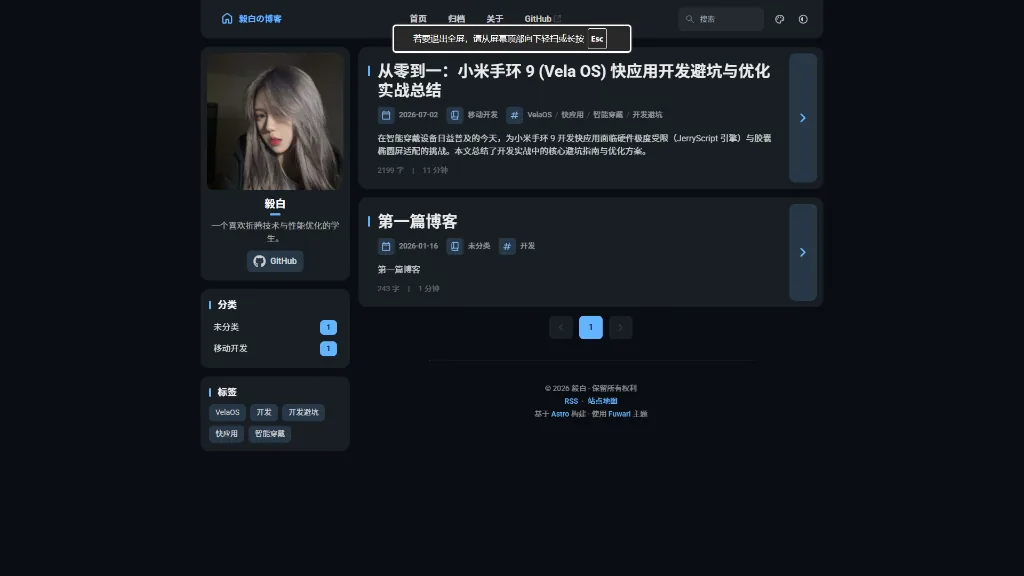Open the theme color palette picker

[x=779, y=20]
